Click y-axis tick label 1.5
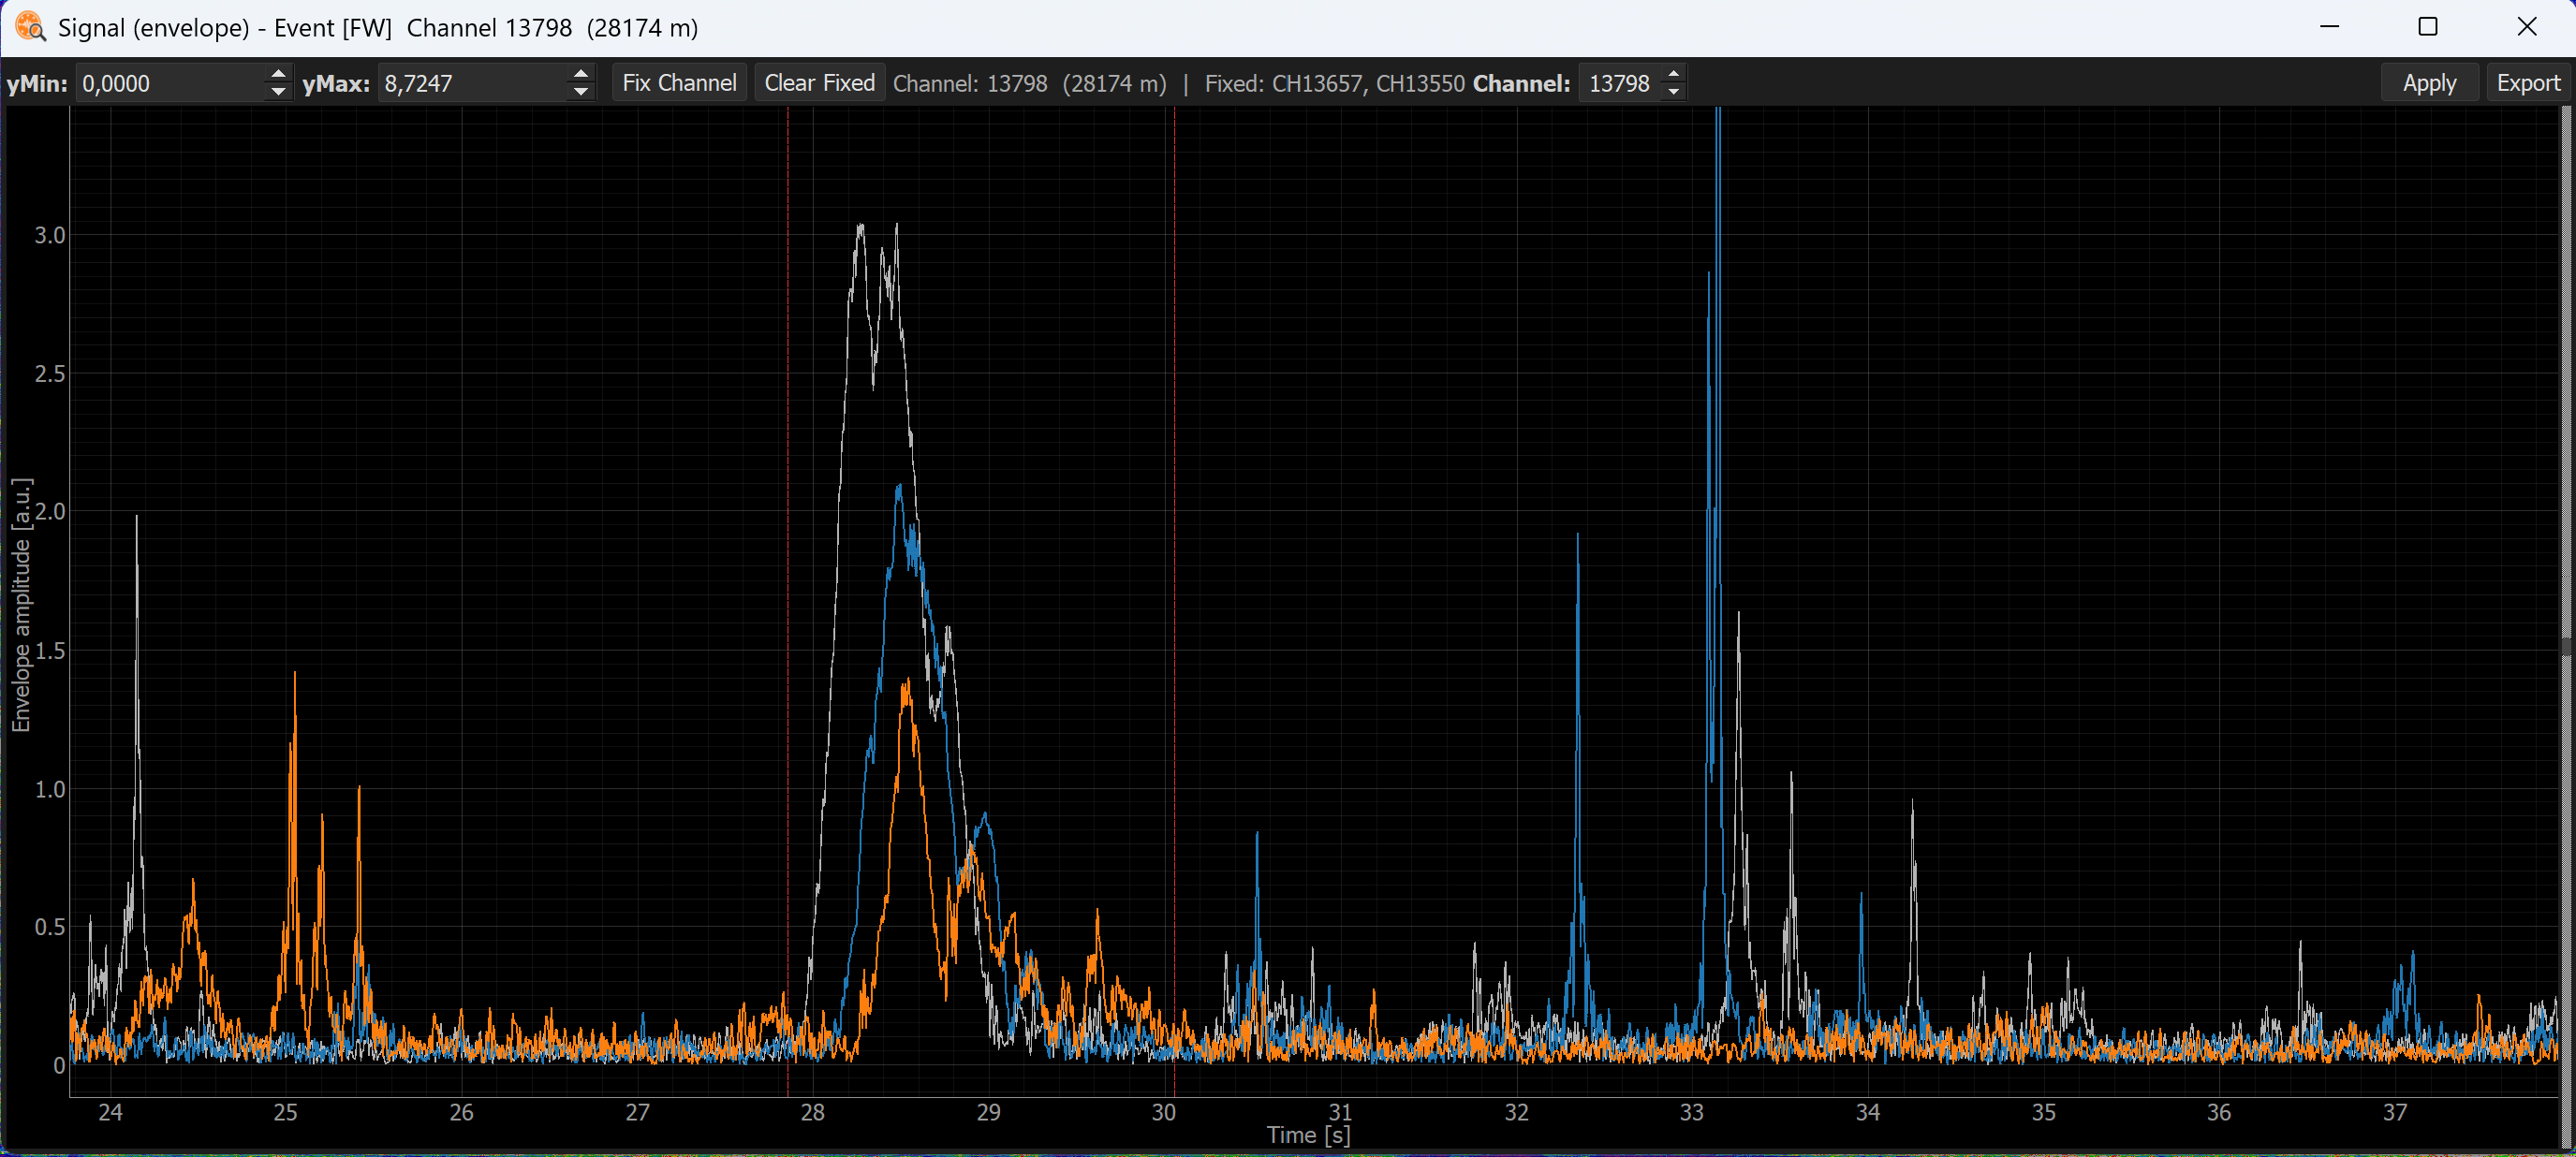Screen dimensions: 2576x1157 point(50,651)
